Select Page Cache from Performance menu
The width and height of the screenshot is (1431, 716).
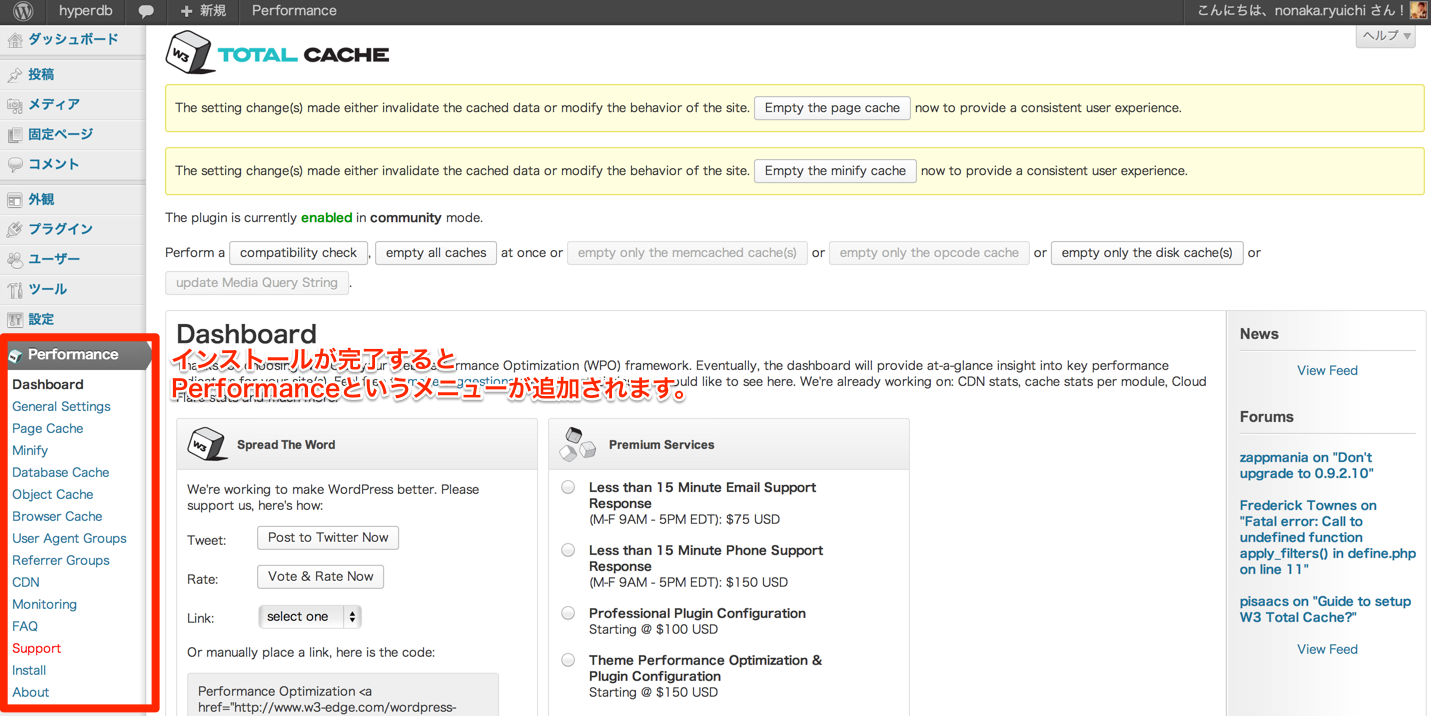tap(47, 428)
